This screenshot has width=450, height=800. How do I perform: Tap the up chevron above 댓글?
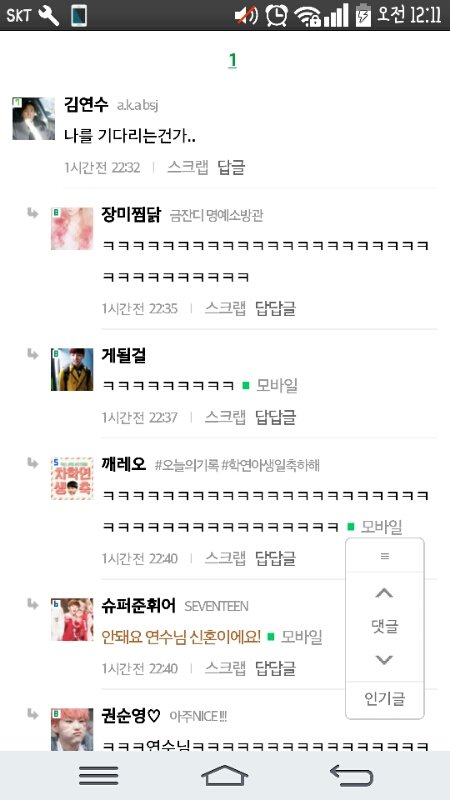(x=384, y=593)
